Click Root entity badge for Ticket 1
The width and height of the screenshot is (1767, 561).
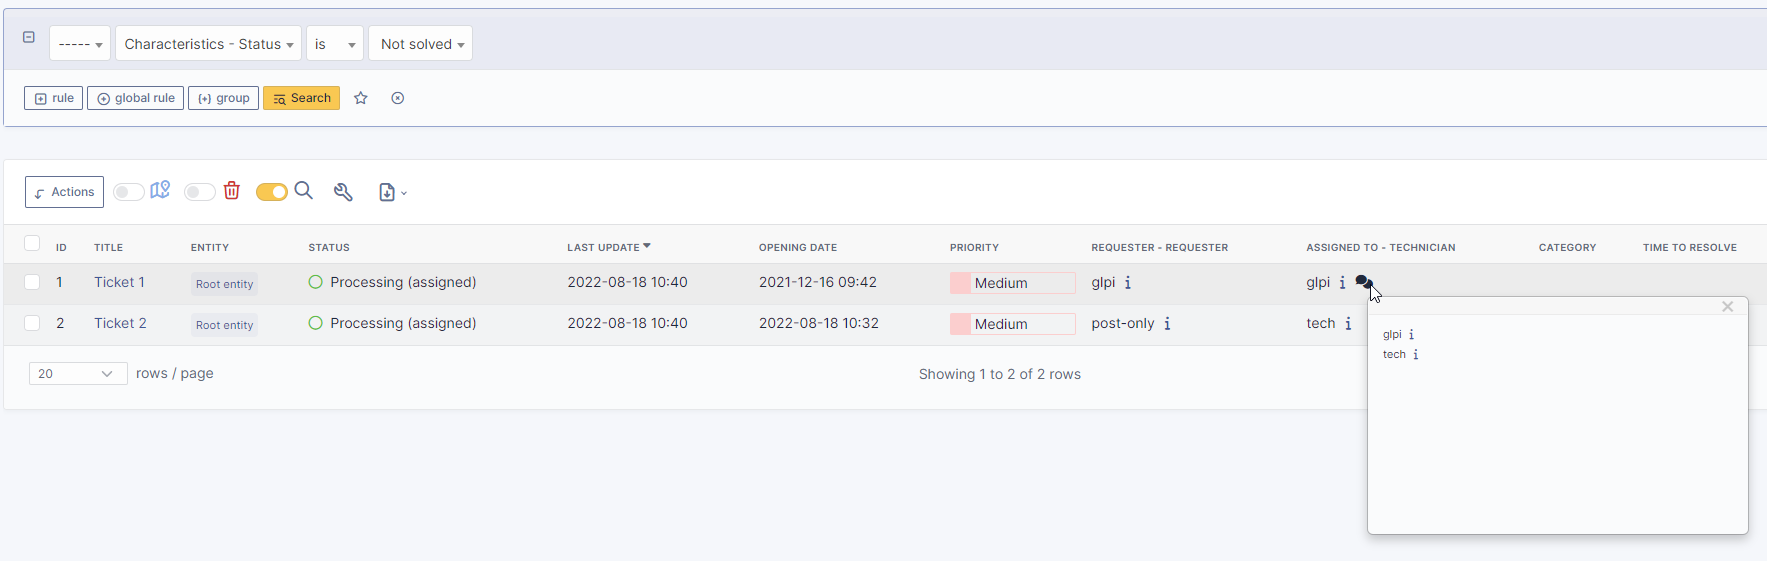[224, 284]
